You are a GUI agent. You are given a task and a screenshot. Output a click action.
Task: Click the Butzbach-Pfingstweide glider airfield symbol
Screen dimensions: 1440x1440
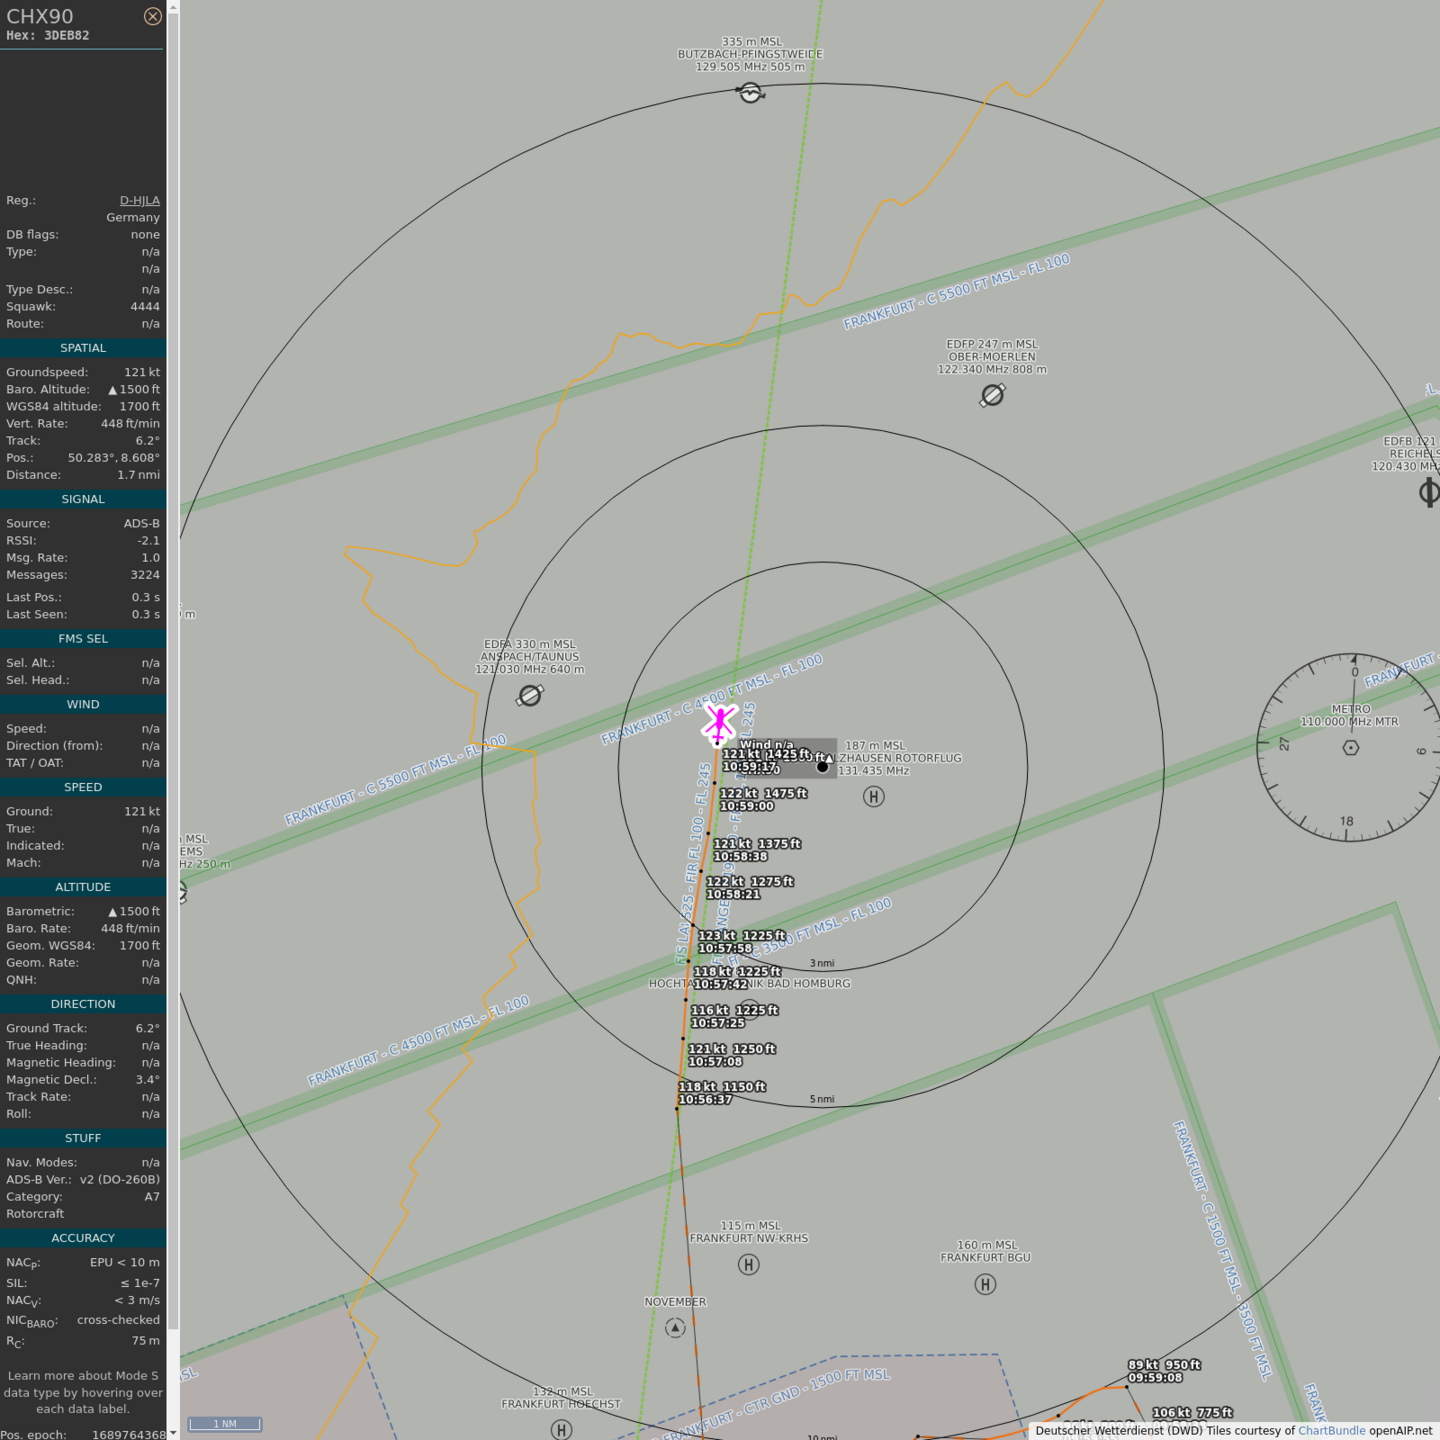tap(750, 93)
